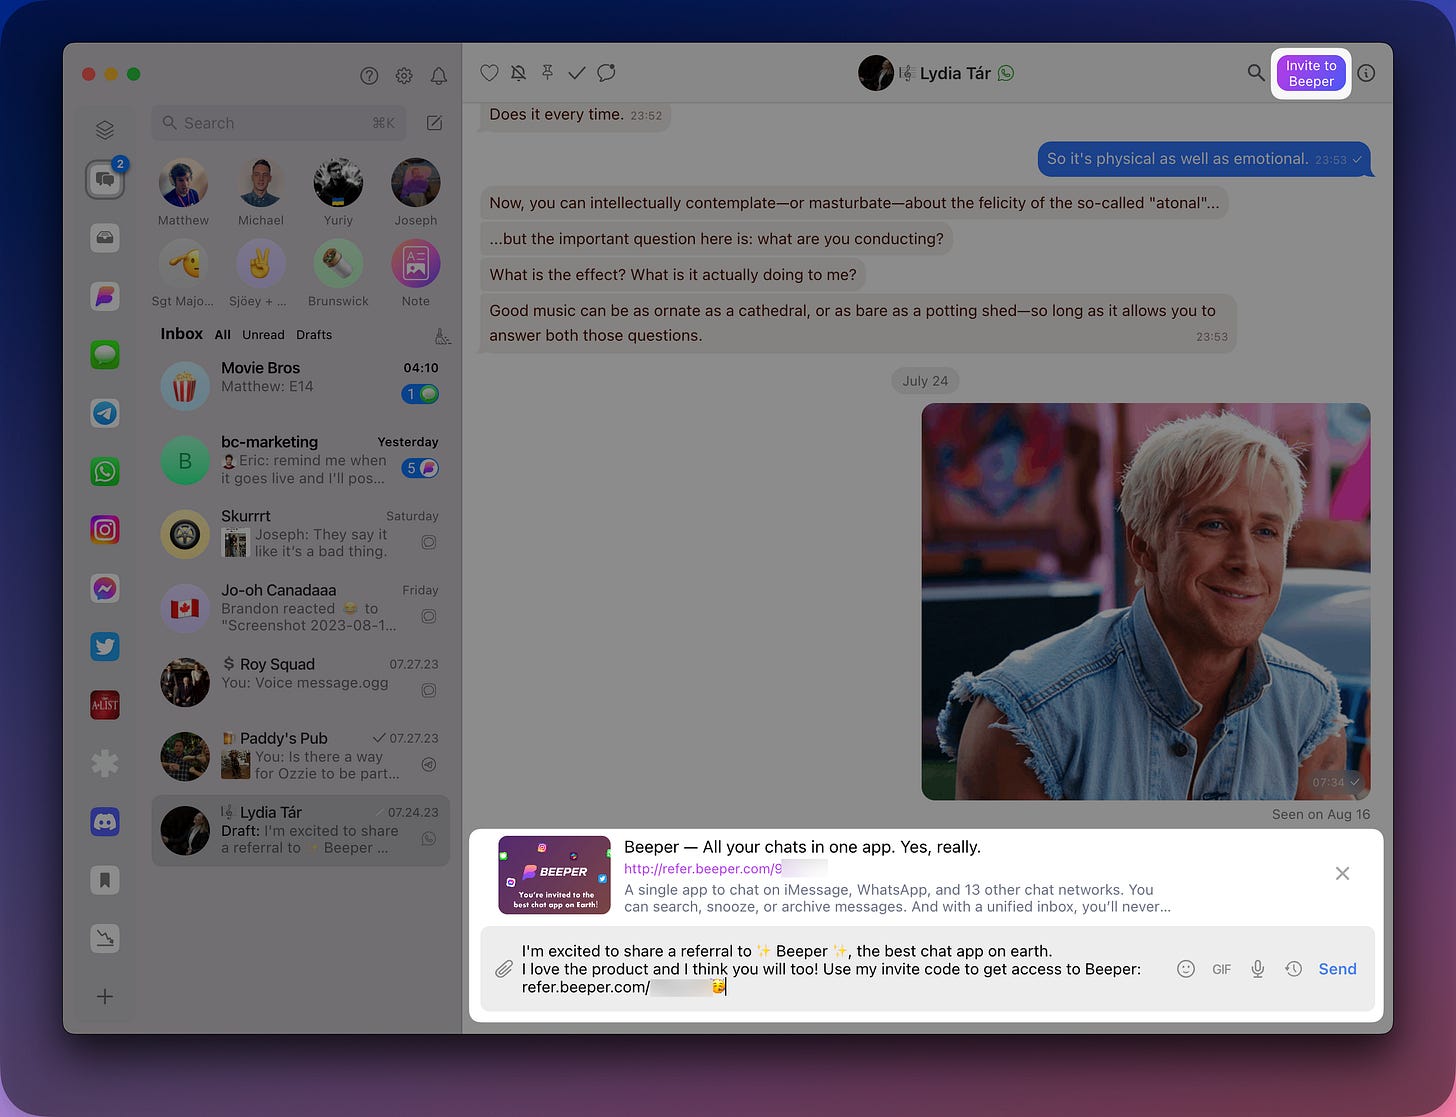Schedule message with clock icon
1456x1117 pixels.
(1294, 969)
